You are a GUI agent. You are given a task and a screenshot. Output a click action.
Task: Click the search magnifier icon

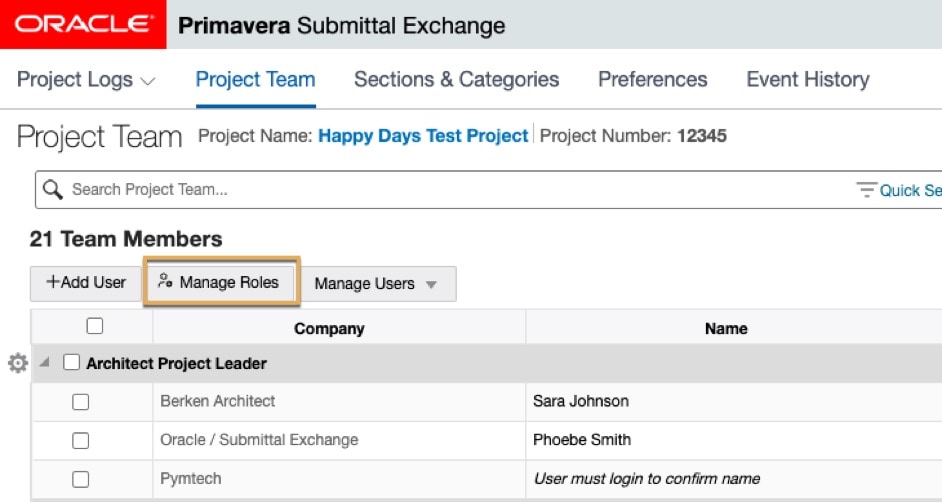(x=53, y=189)
